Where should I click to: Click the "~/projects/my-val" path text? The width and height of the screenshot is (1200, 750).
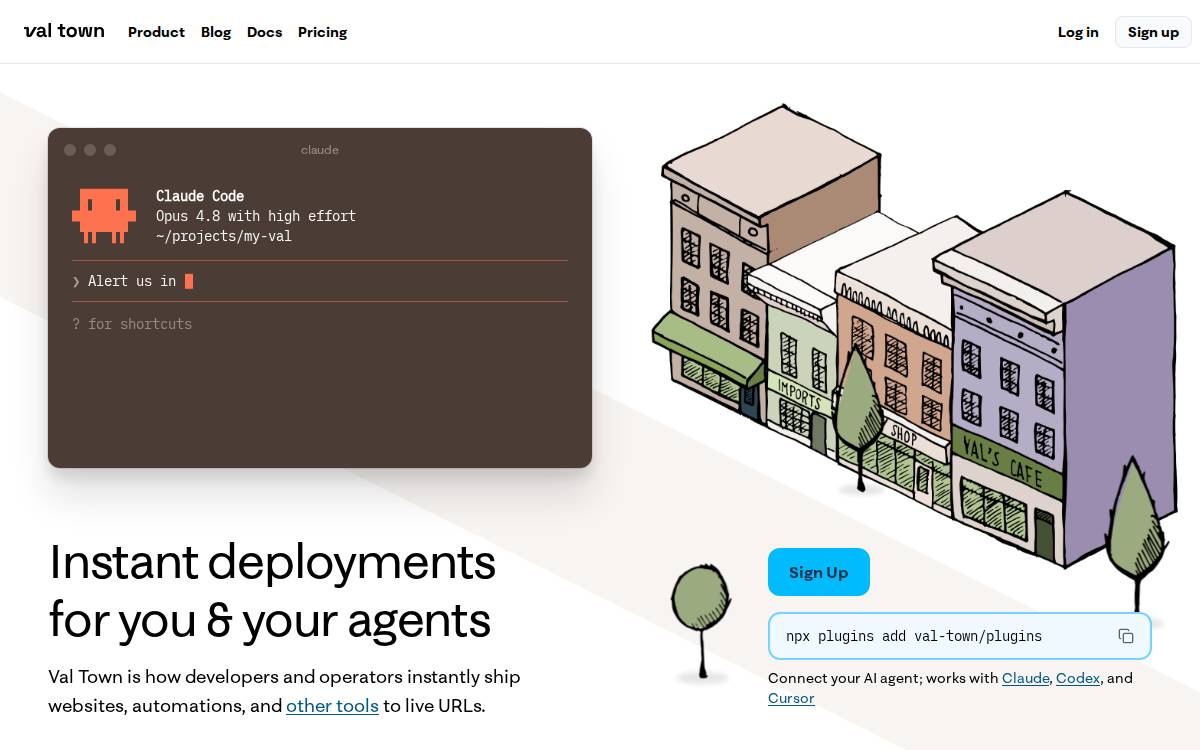[224, 236]
